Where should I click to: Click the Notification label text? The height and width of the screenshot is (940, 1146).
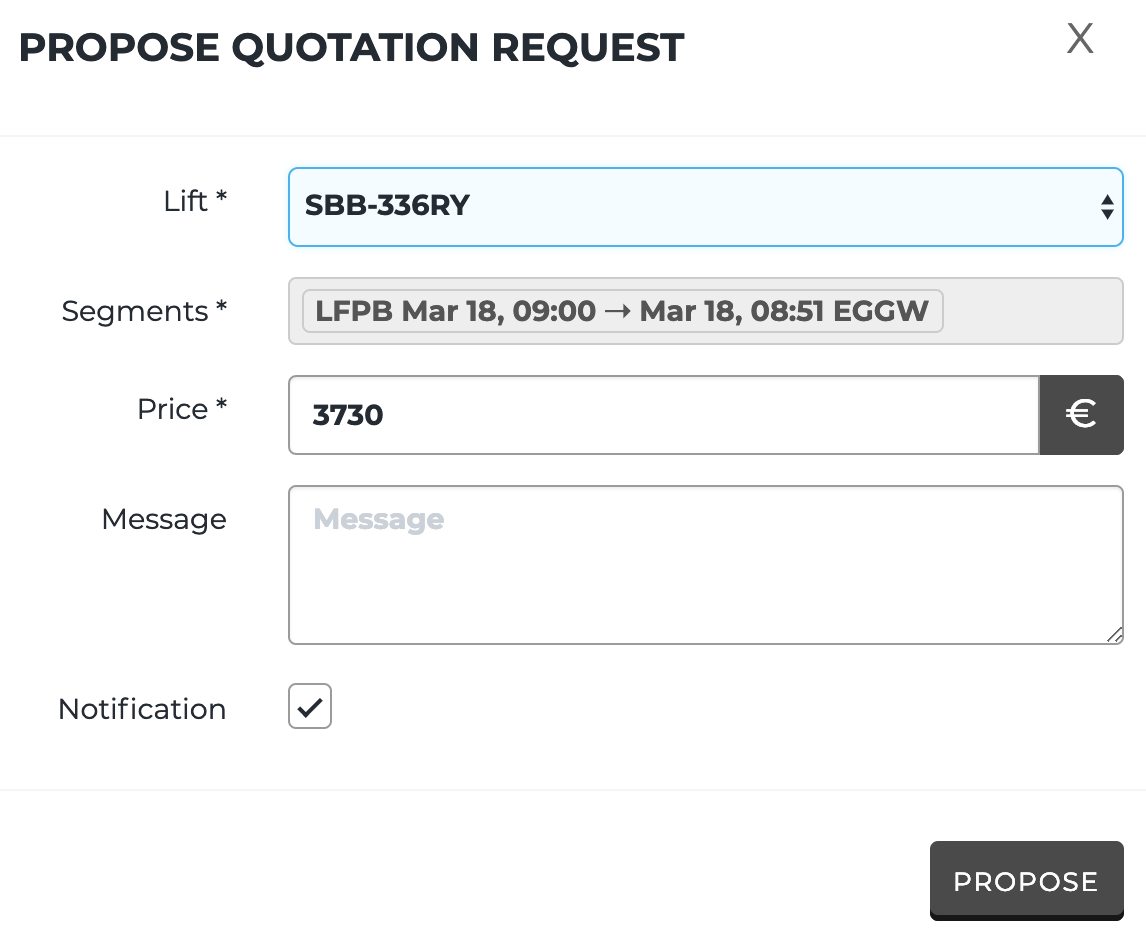pyautogui.click(x=142, y=709)
